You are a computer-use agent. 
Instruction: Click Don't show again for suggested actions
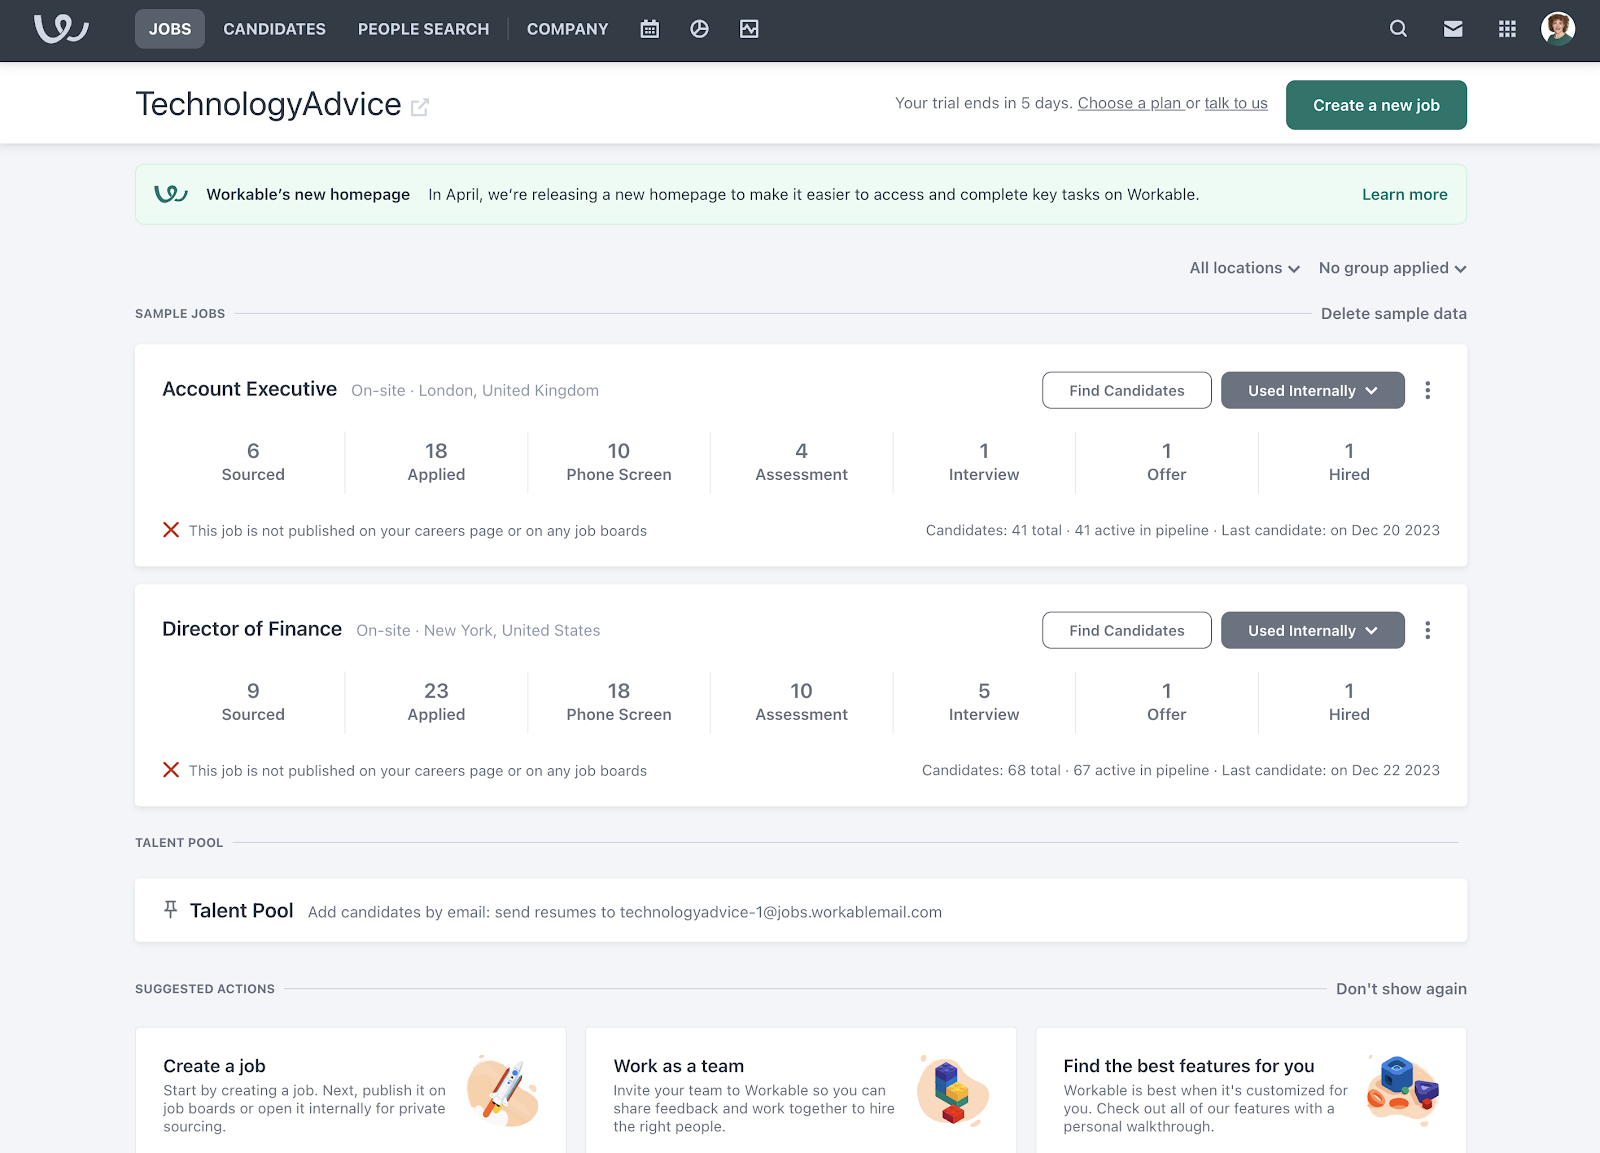(x=1401, y=988)
